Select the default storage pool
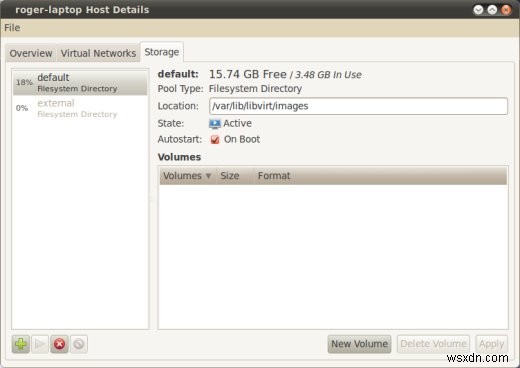Image resolution: width=520 pixels, height=368 pixels. tap(80, 82)
